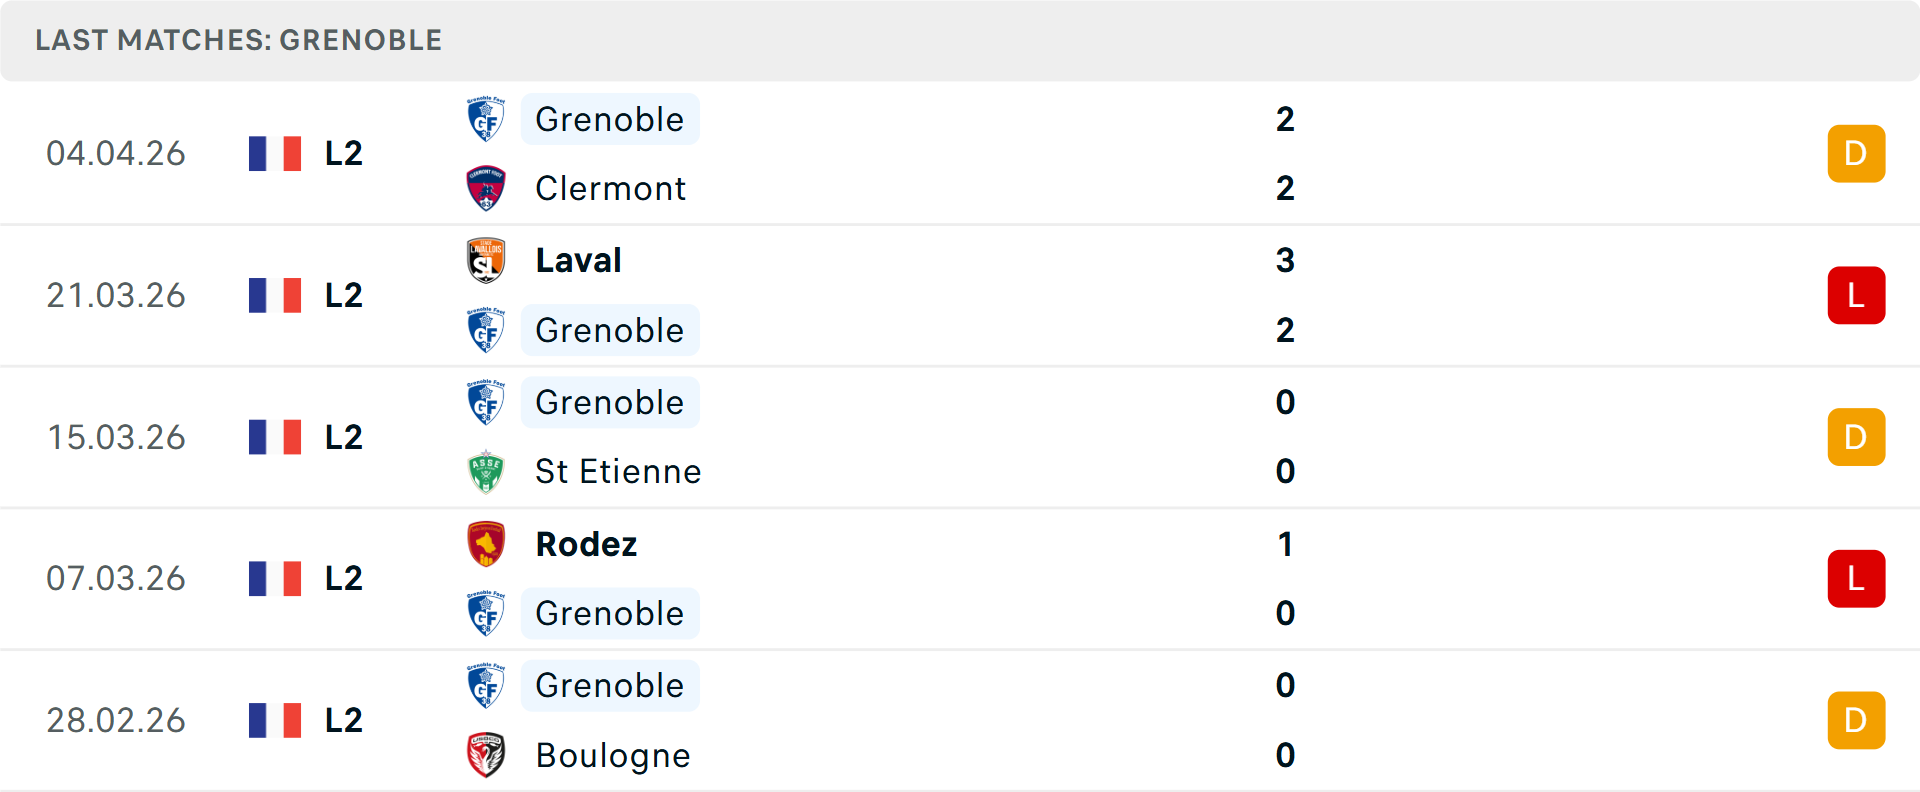The height and width of the screenshot is (792, 1920).
Task: Select the St Etienne crest
Action: click(x=486, y=471)
